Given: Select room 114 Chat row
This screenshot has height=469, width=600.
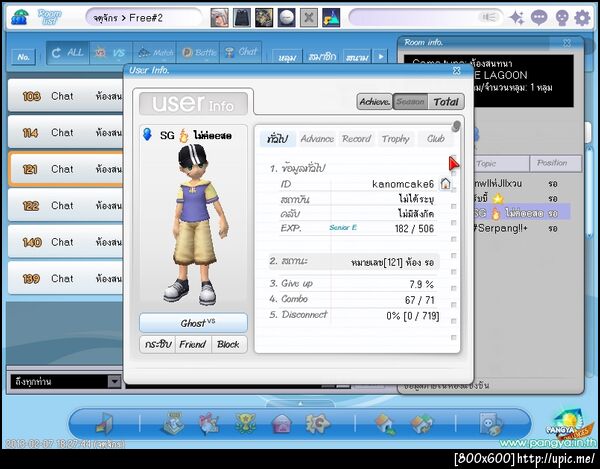Looking at the screenshot, I should (x=66, y=132).
